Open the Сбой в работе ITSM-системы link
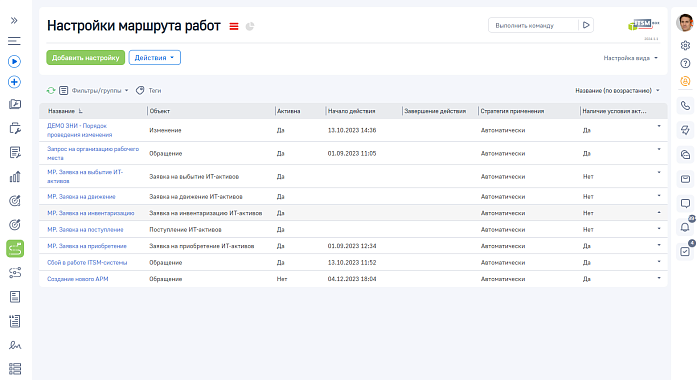 (x=87, y=263)
